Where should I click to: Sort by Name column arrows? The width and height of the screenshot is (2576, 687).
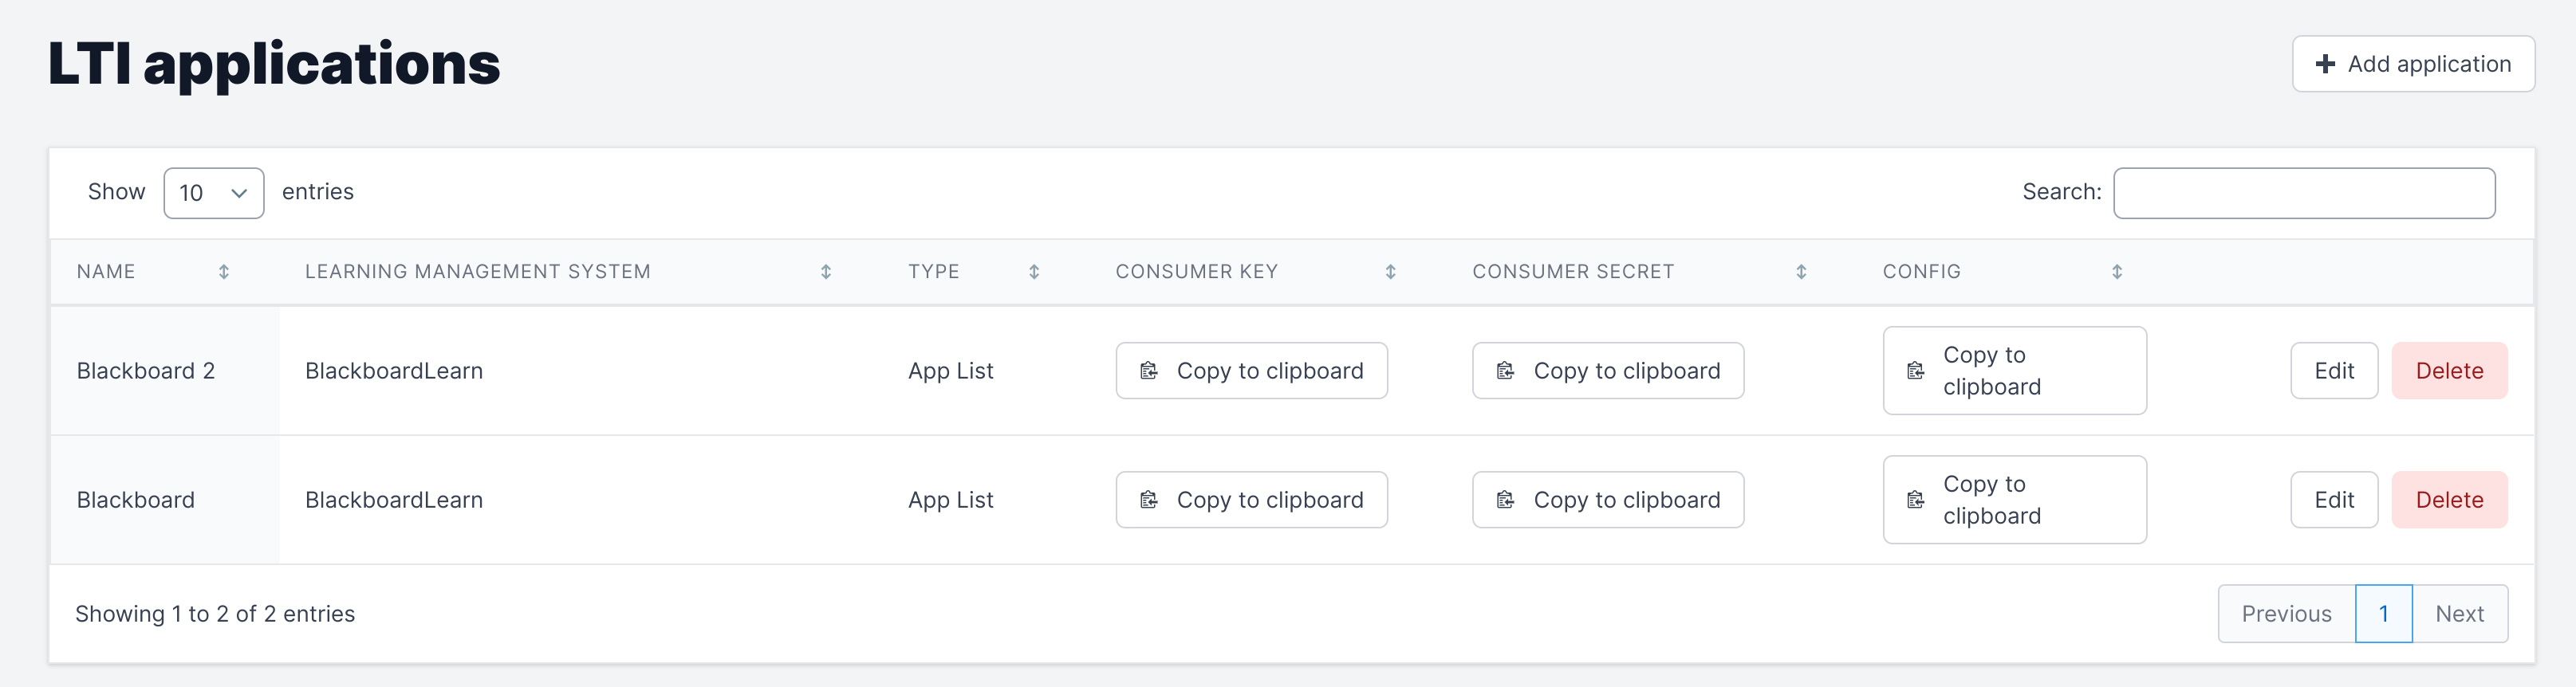click(224, 272)
